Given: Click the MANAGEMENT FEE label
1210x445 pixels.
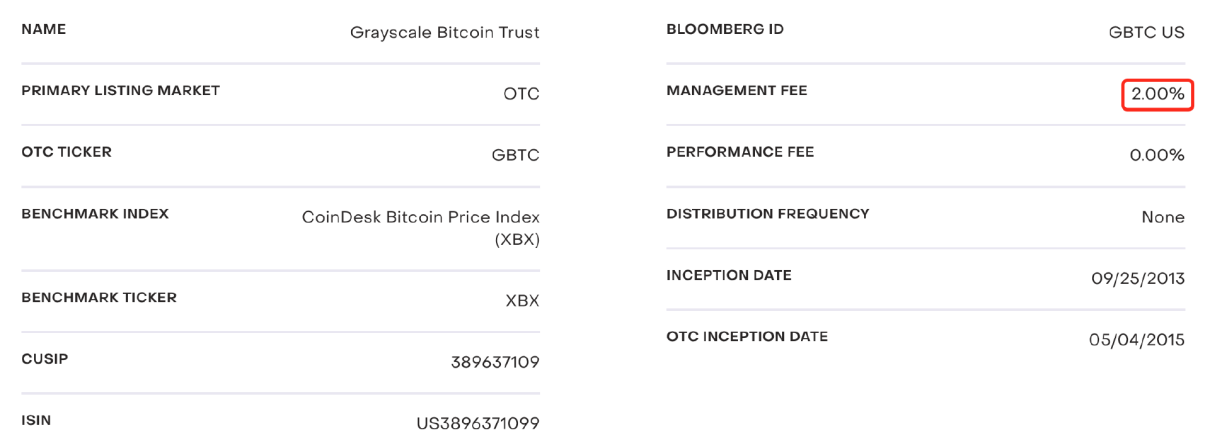Looking at the screenshot, I should click(736, 90).
